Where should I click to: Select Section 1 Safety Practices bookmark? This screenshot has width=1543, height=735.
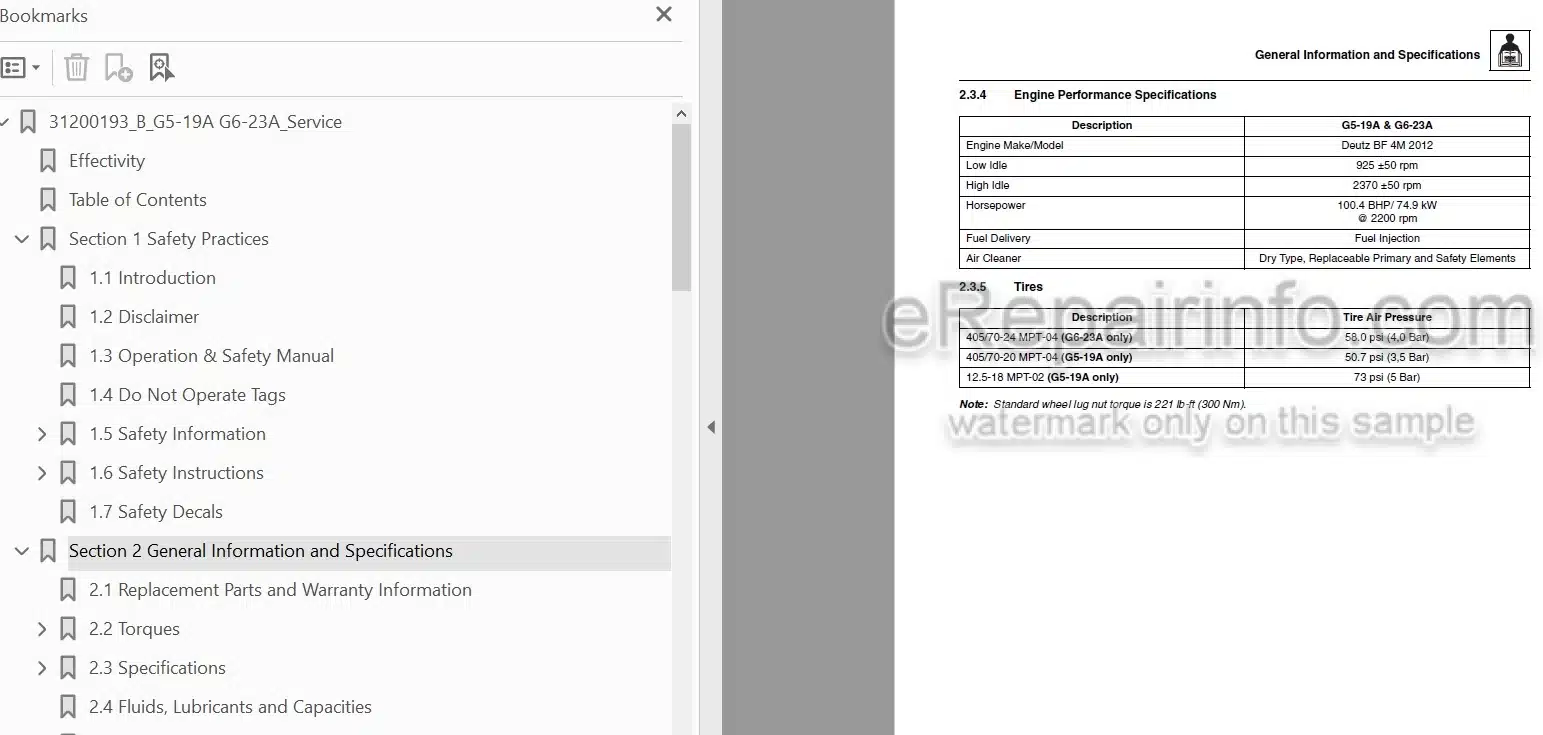(169, 239)
